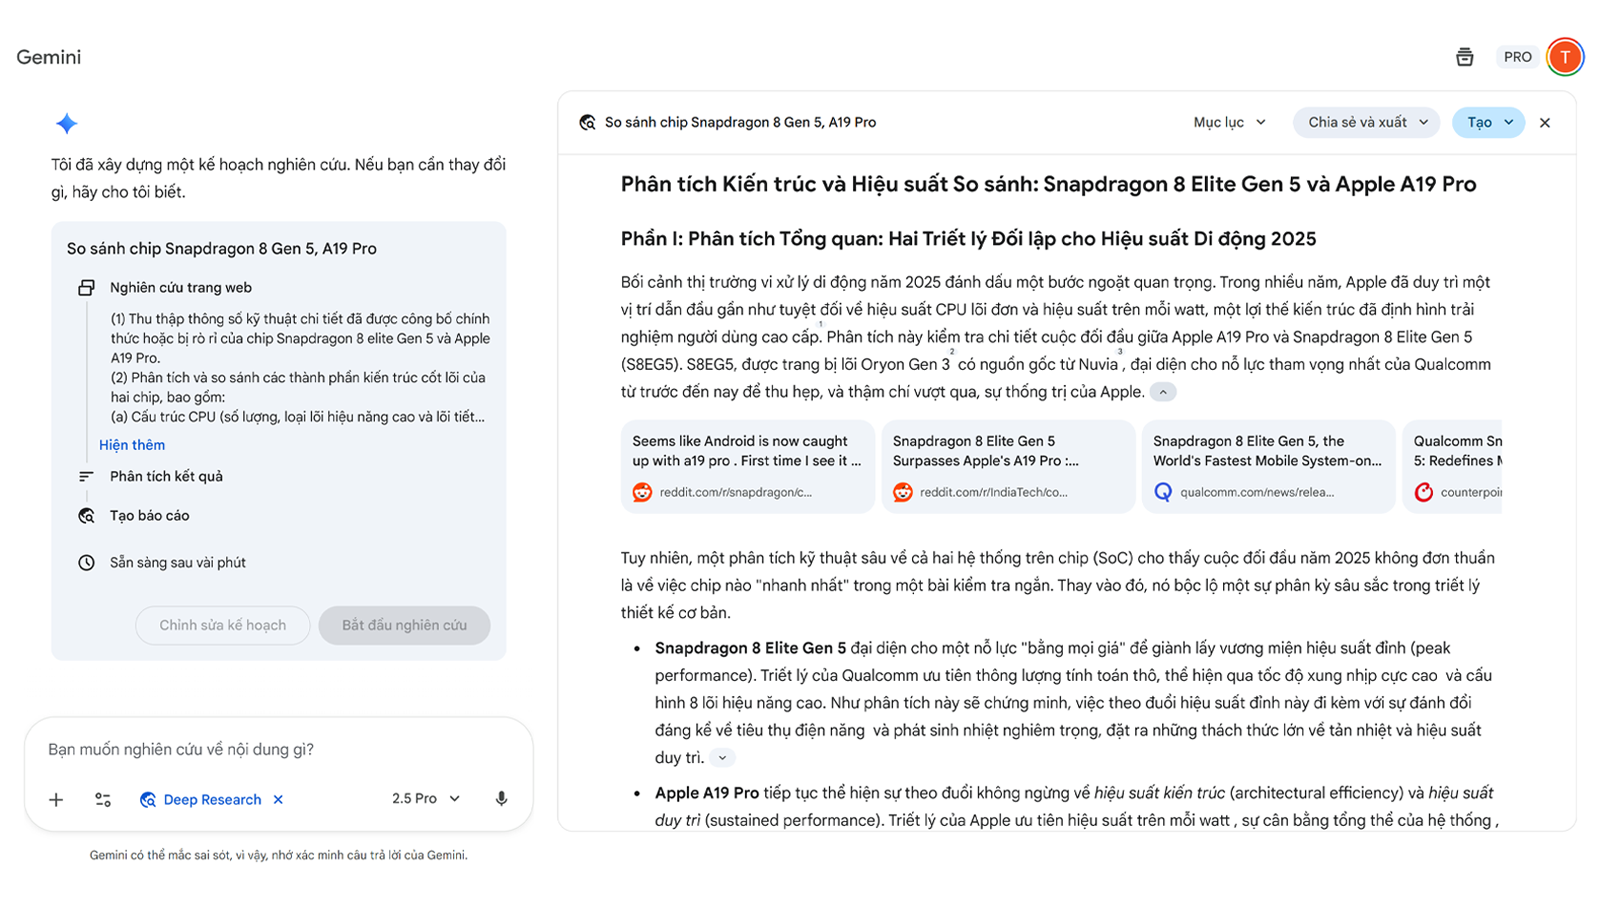Toggle the Deep Research tool chip
This screenshot has width=1600, height=900.
pos(201,799)
